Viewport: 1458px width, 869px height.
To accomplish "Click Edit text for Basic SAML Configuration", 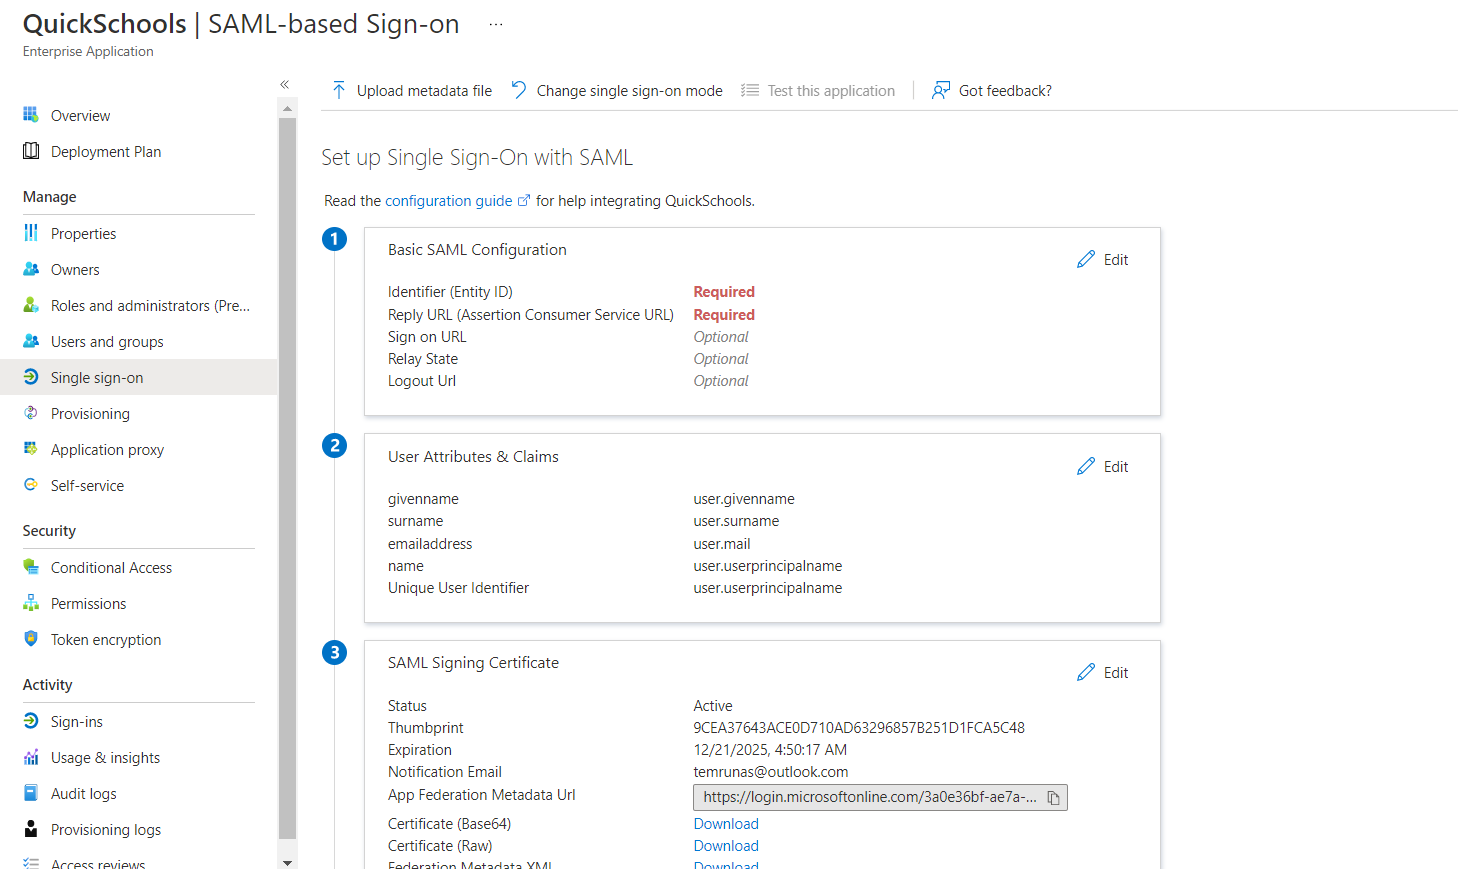I will point(1116,259).
